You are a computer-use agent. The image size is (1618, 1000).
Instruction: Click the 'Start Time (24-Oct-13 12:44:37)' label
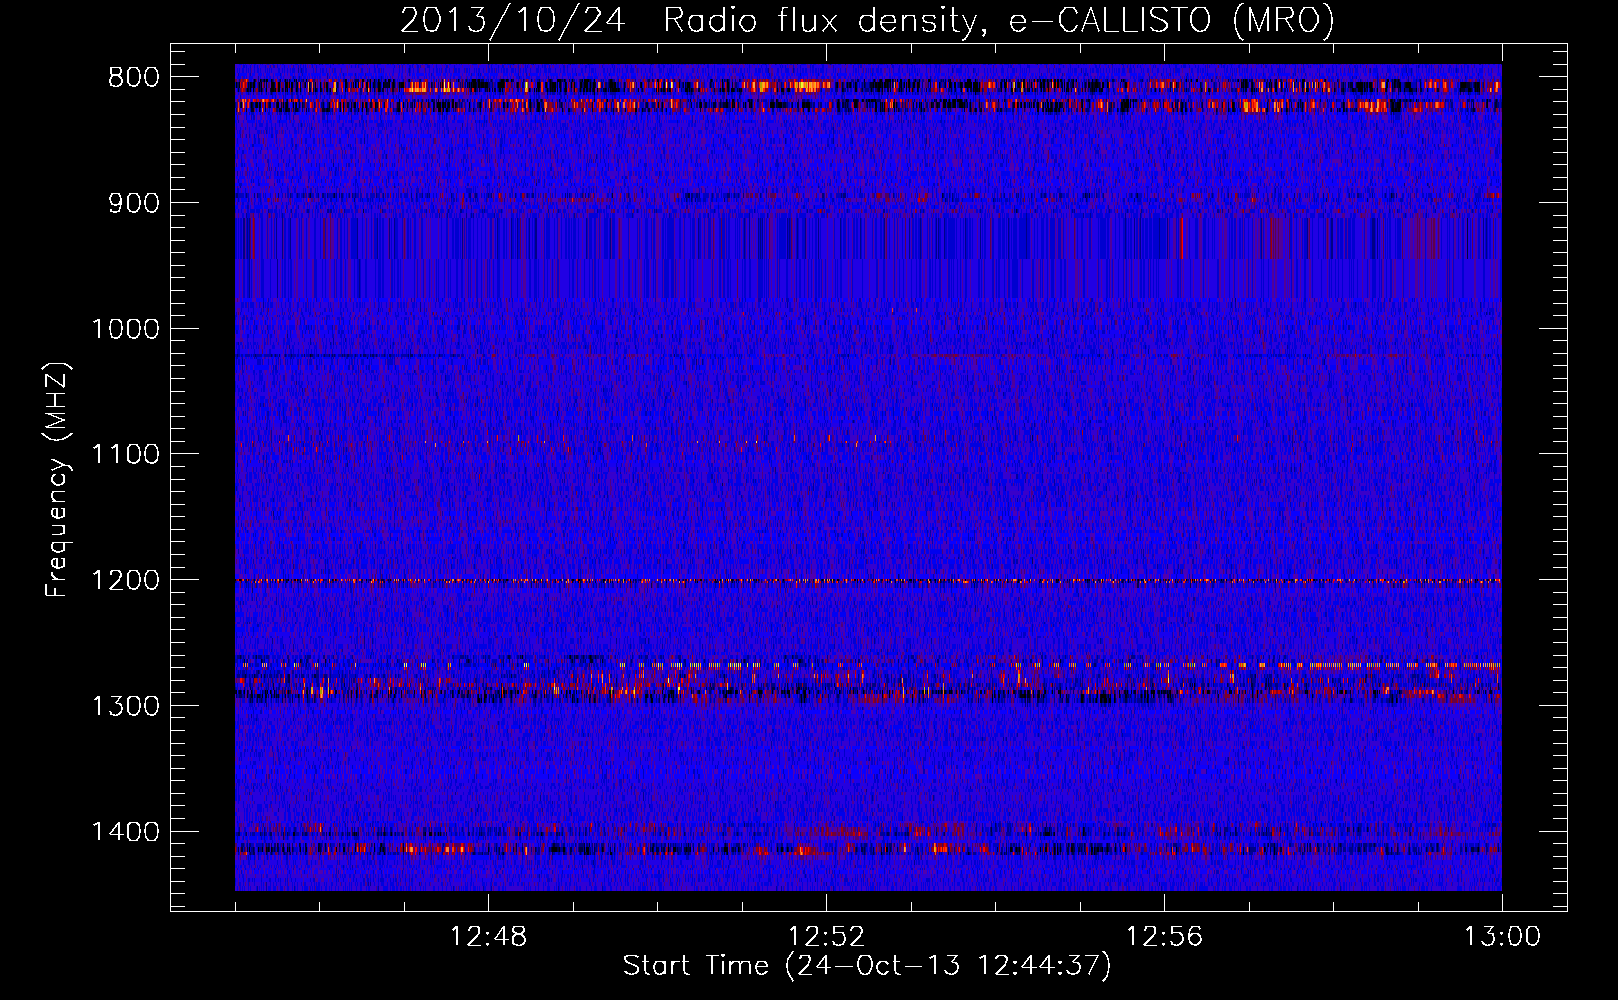(867, 966)
